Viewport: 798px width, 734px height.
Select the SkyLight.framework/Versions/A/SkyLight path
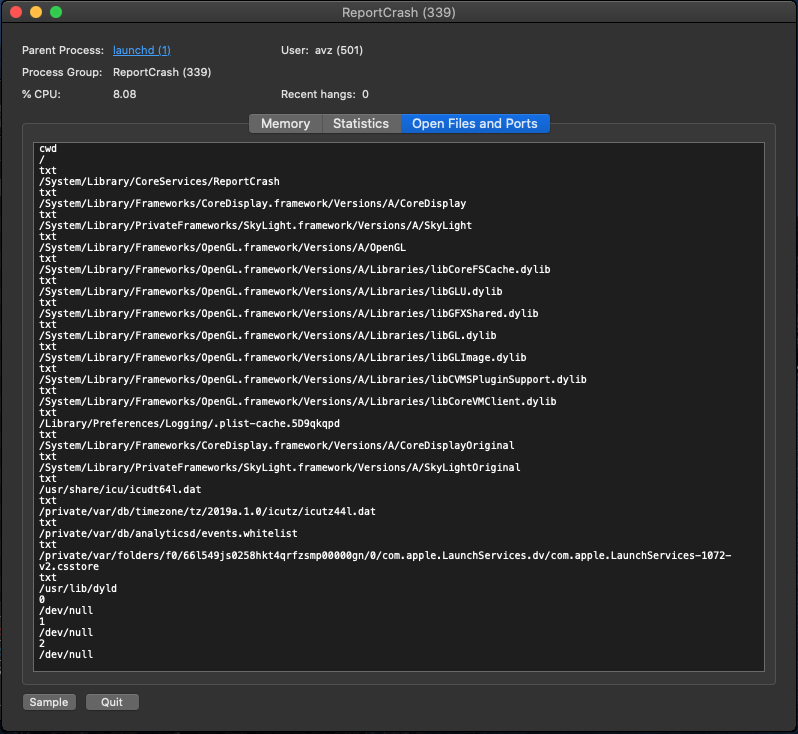click(x=255, y=225)
